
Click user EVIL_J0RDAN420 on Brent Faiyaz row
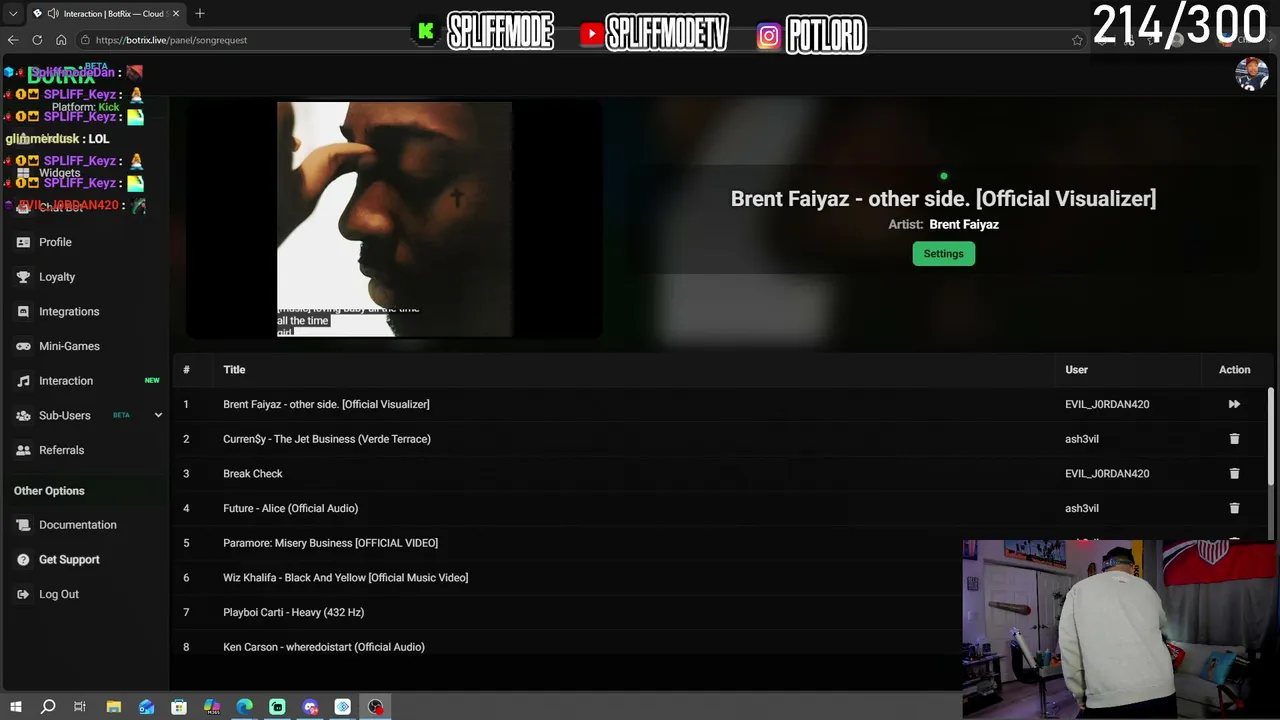(x=1107, y=404)
